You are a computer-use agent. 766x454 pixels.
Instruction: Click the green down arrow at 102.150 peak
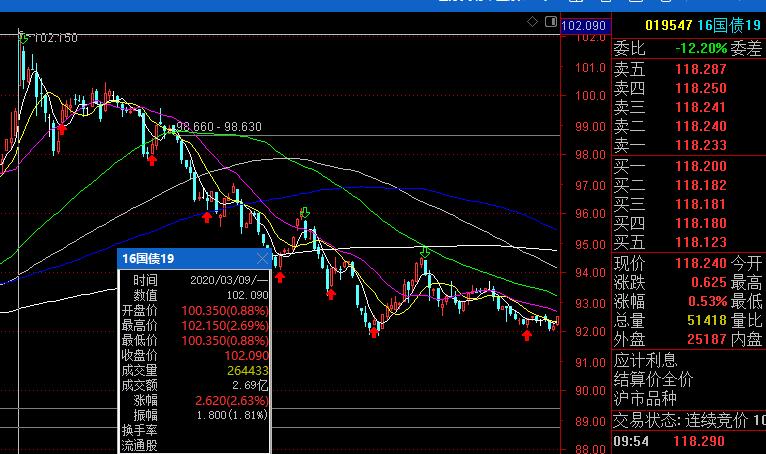pos(24,38)
